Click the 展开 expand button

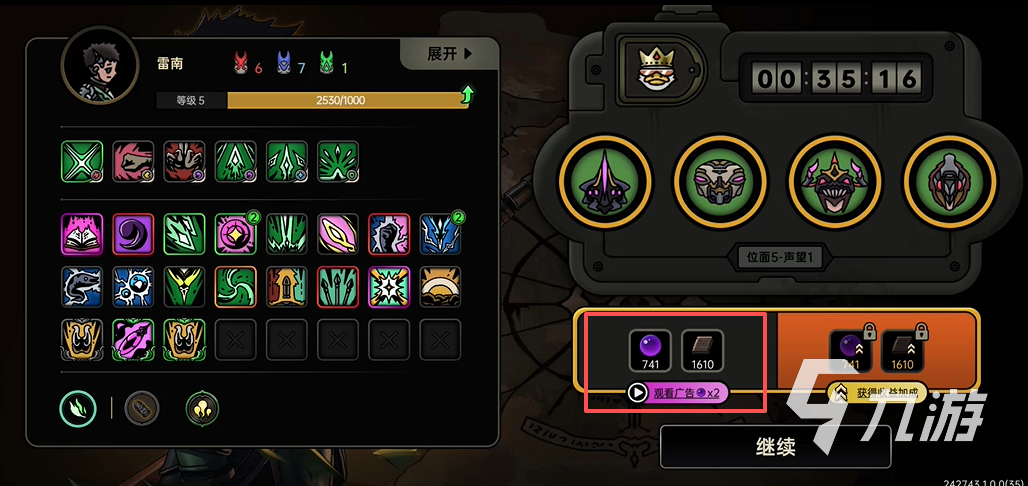point(450,54)
